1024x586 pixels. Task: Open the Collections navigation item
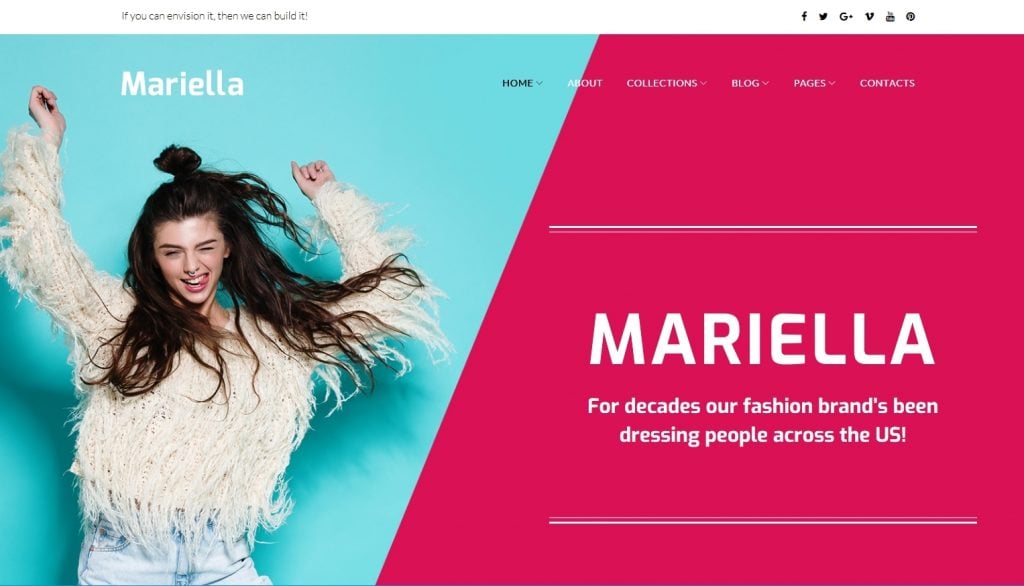point(662,83)
